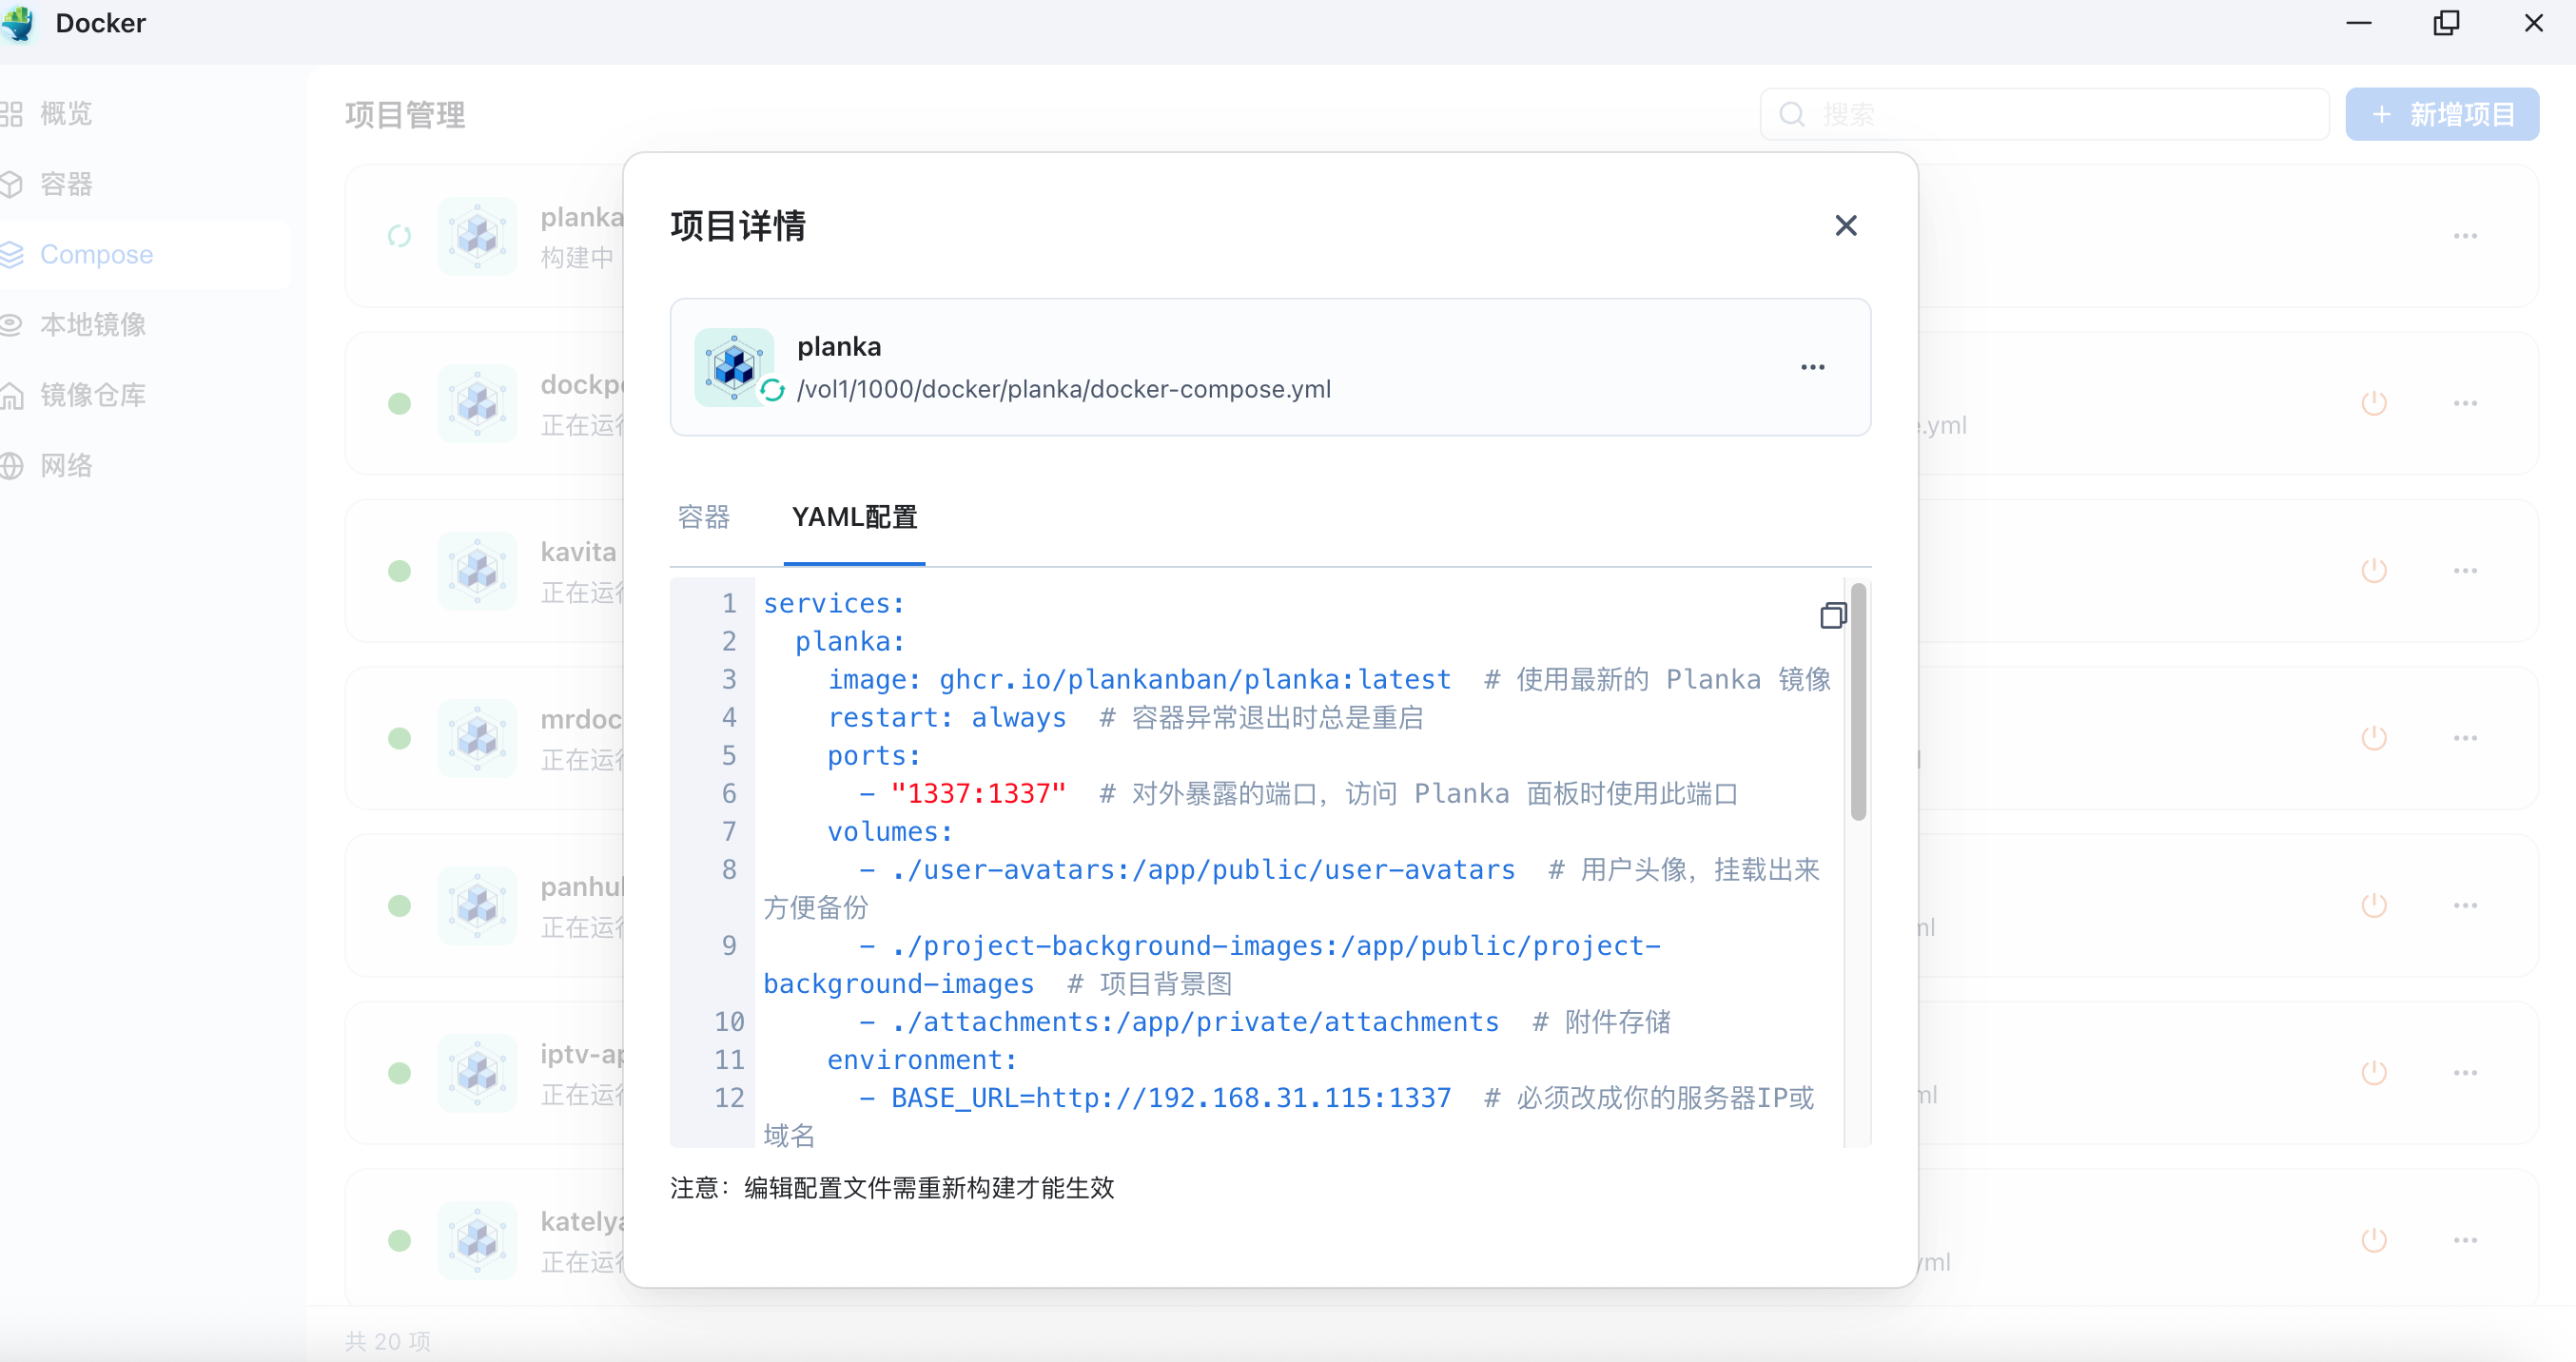Click the planka project icon in dialog
Image resolution: width=2576 pixels, height=1362 pixels.
point(734,366)
